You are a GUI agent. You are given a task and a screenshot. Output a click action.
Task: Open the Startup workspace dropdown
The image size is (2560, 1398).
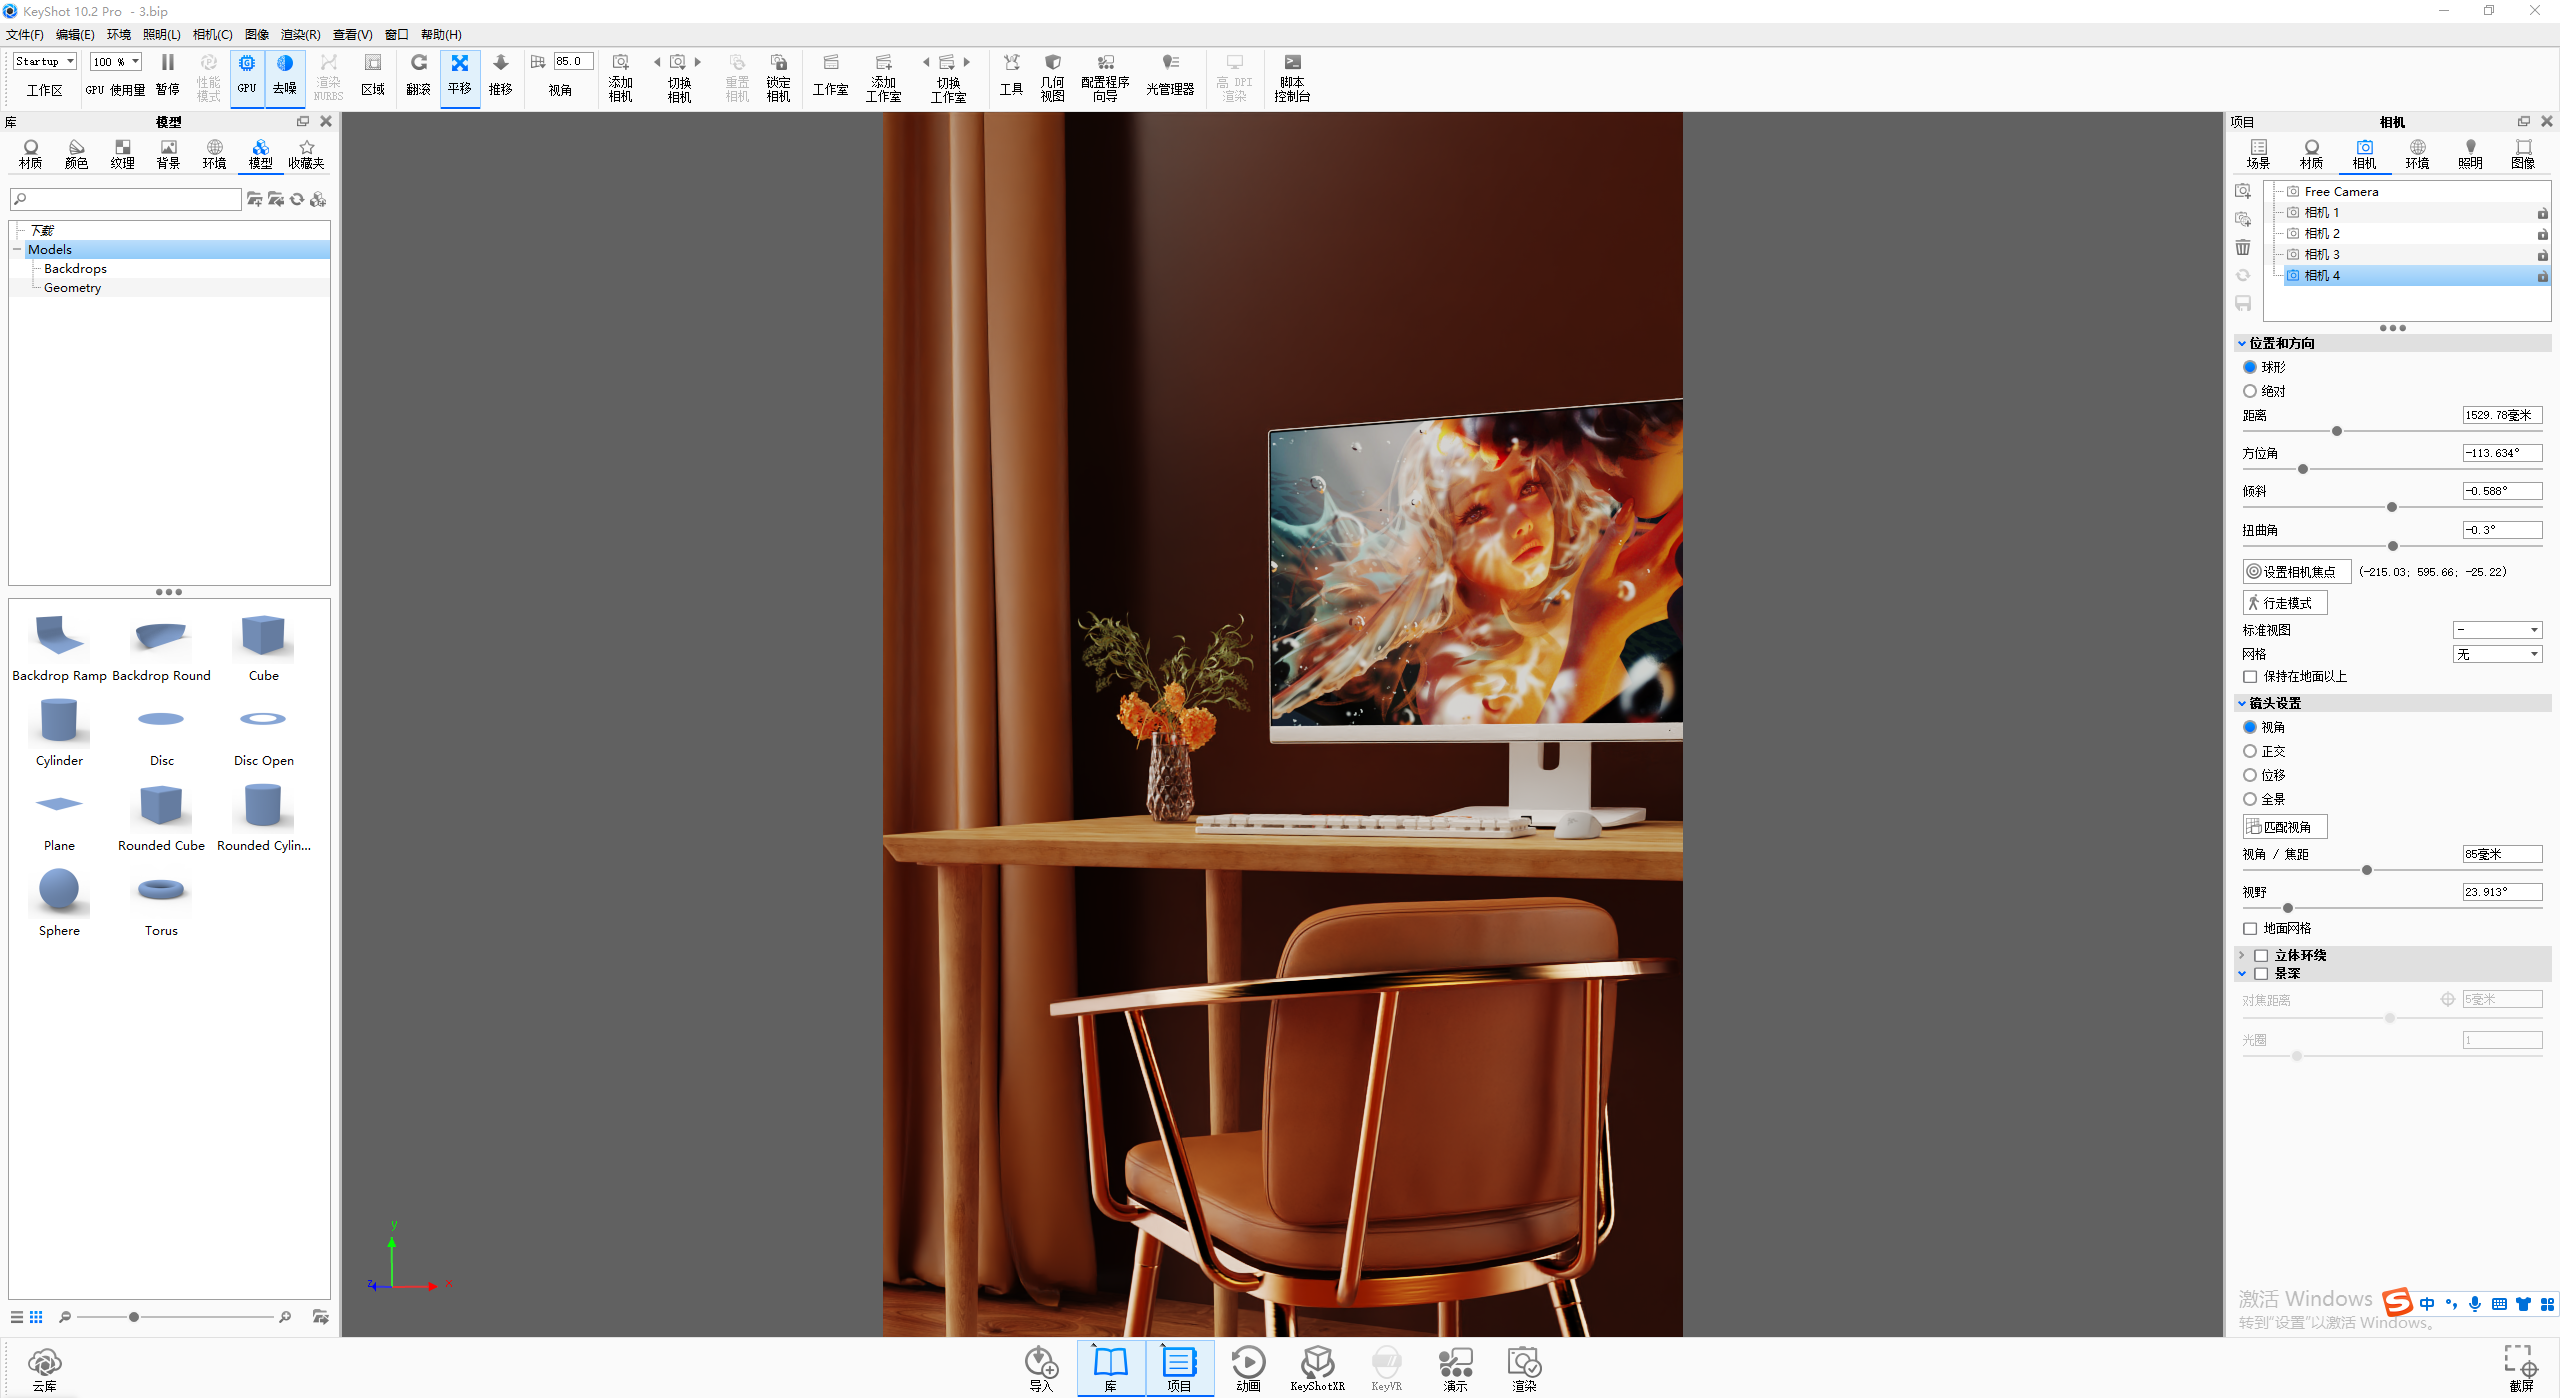point(44,61)
